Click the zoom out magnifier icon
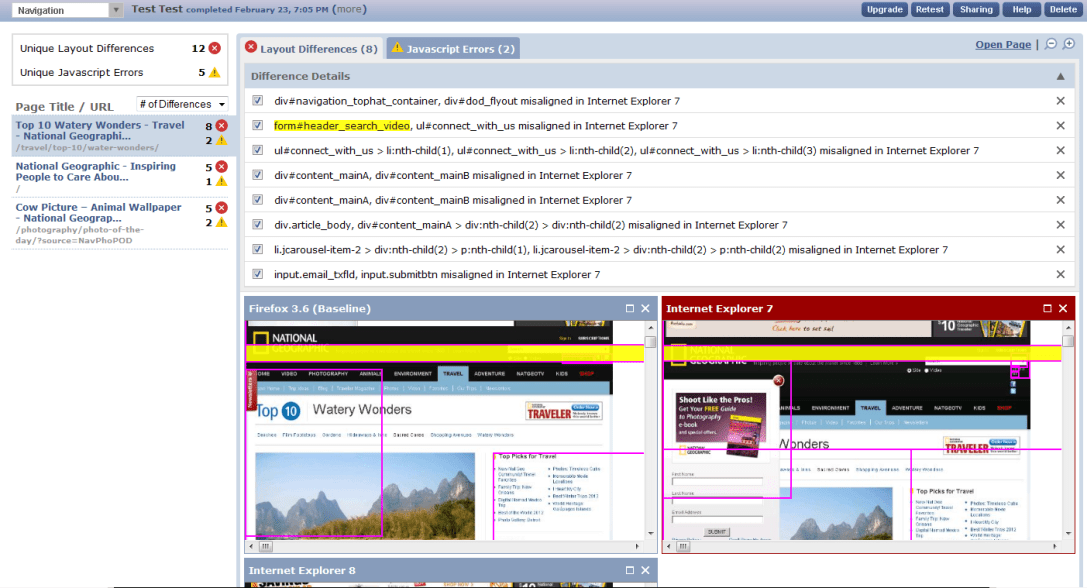The image size is (1087, 588). (1051, 44)
